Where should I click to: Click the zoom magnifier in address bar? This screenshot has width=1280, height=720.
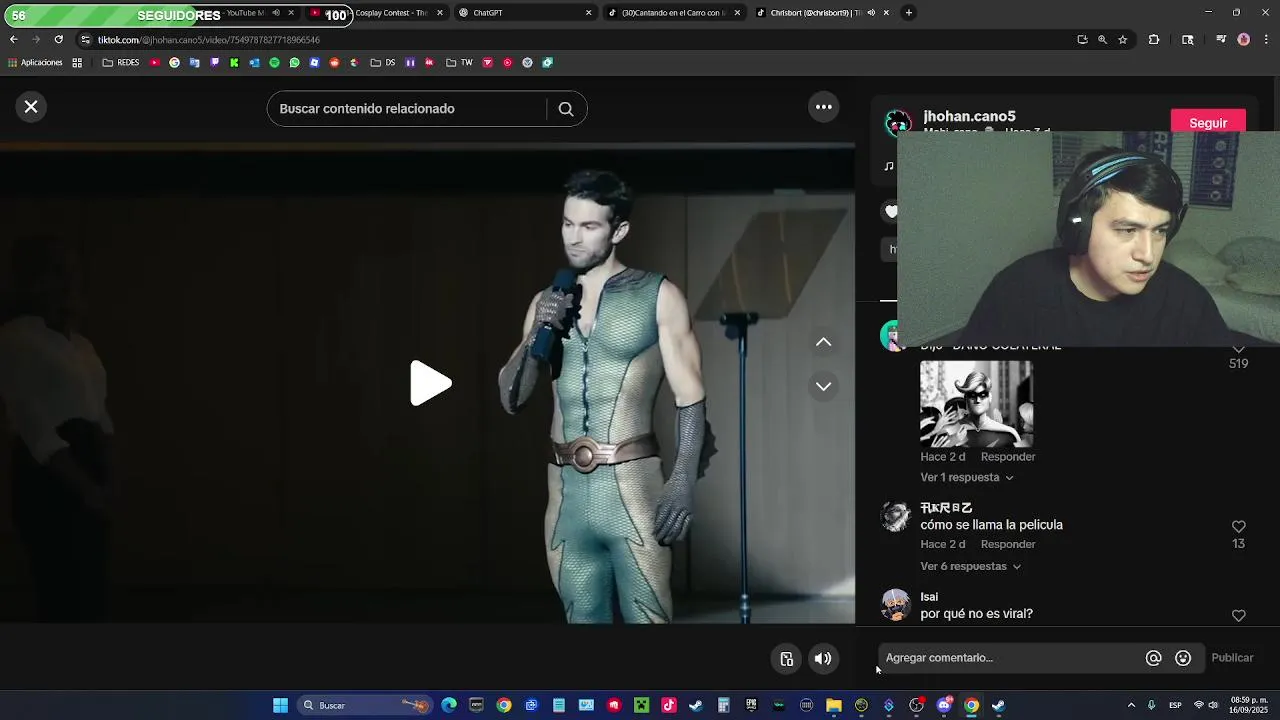coord(1102,40)
